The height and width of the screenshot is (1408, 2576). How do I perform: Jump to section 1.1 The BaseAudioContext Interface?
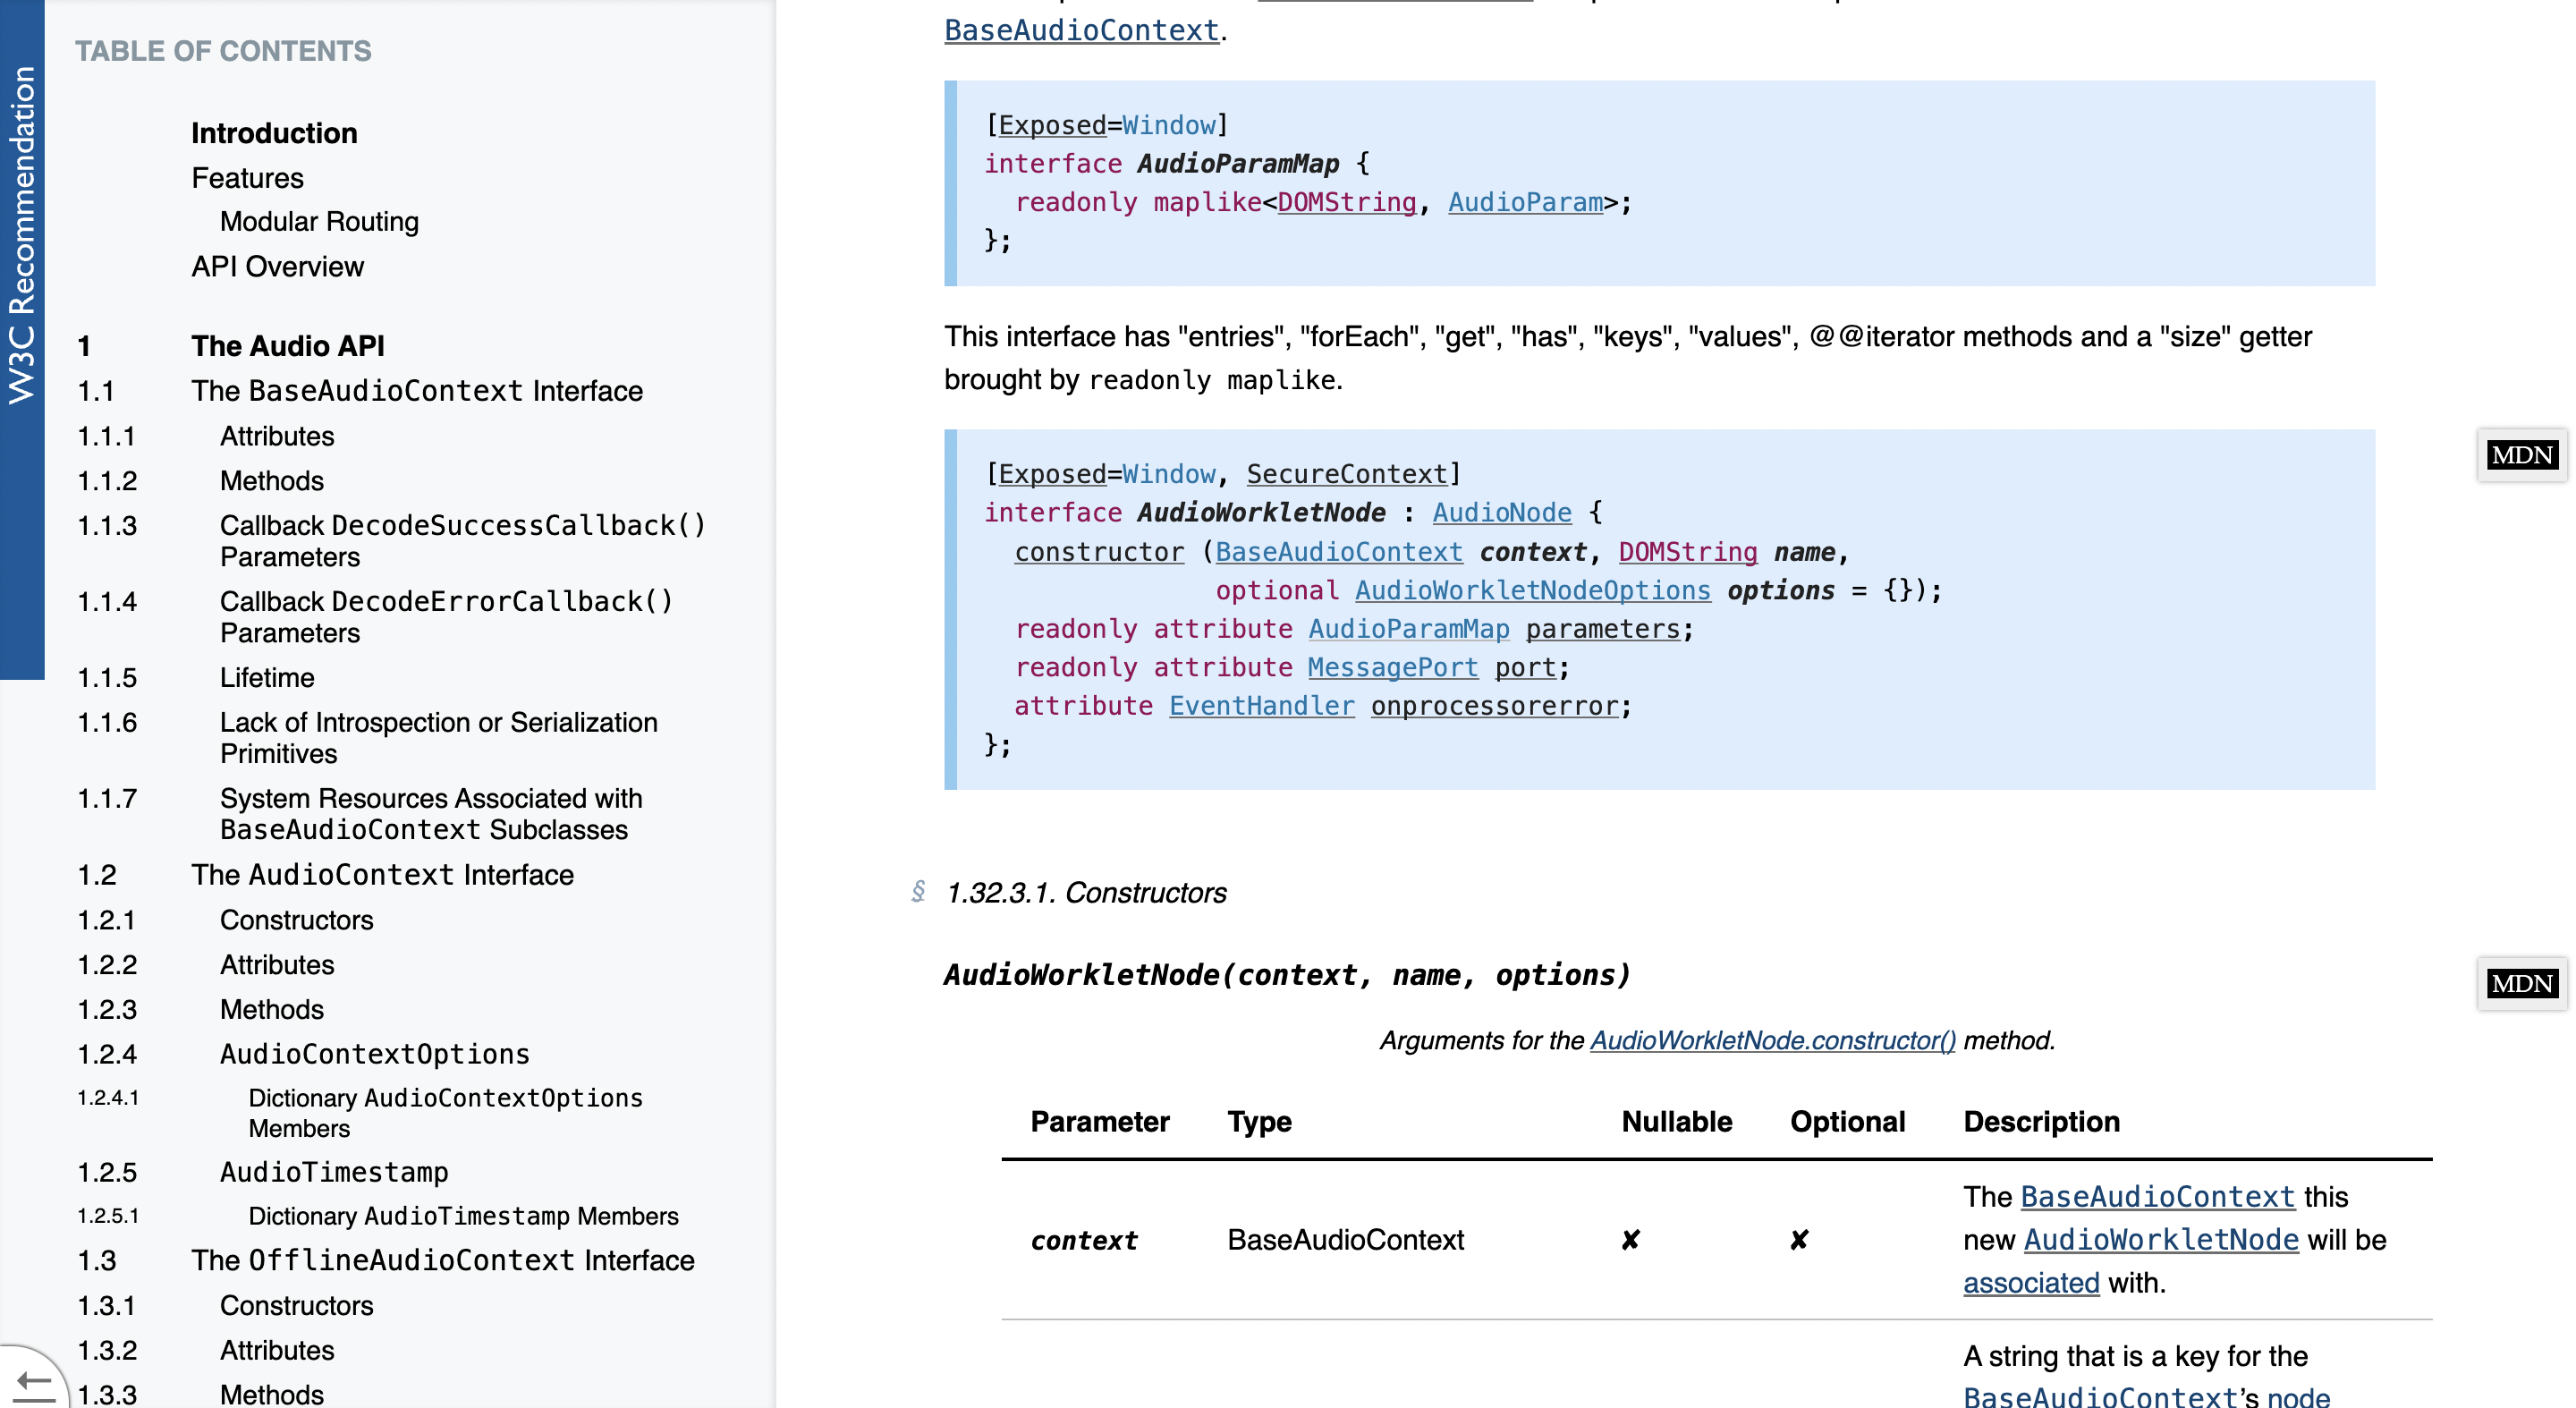click(417, 391)
